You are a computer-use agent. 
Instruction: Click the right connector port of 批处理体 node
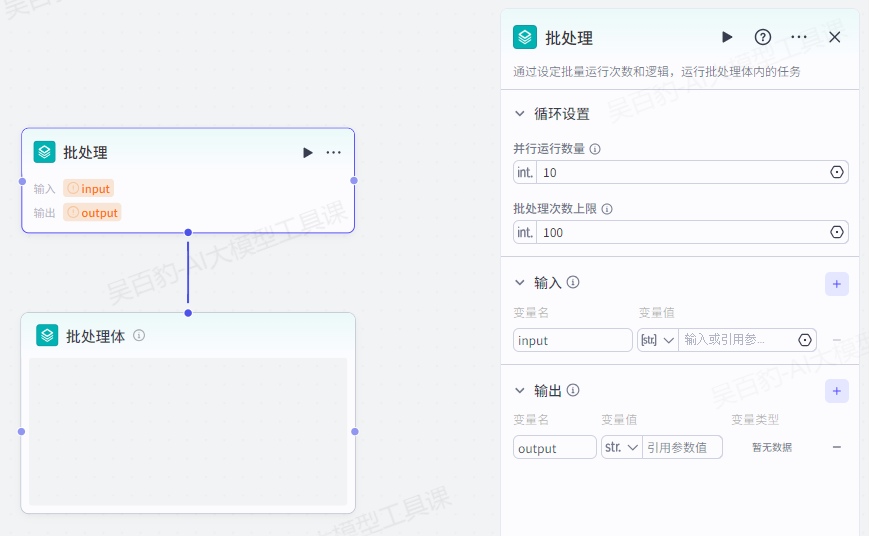point(355,431)
